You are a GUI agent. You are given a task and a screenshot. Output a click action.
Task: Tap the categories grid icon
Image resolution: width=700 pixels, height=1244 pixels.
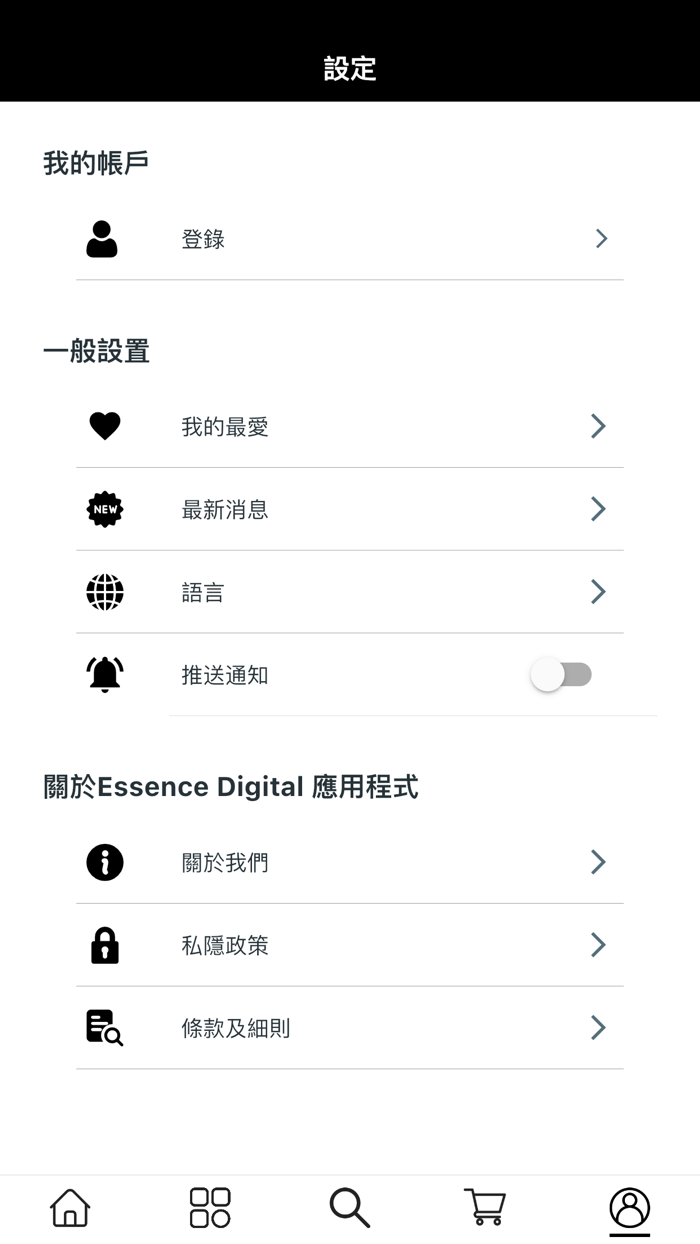(208, 1207)
